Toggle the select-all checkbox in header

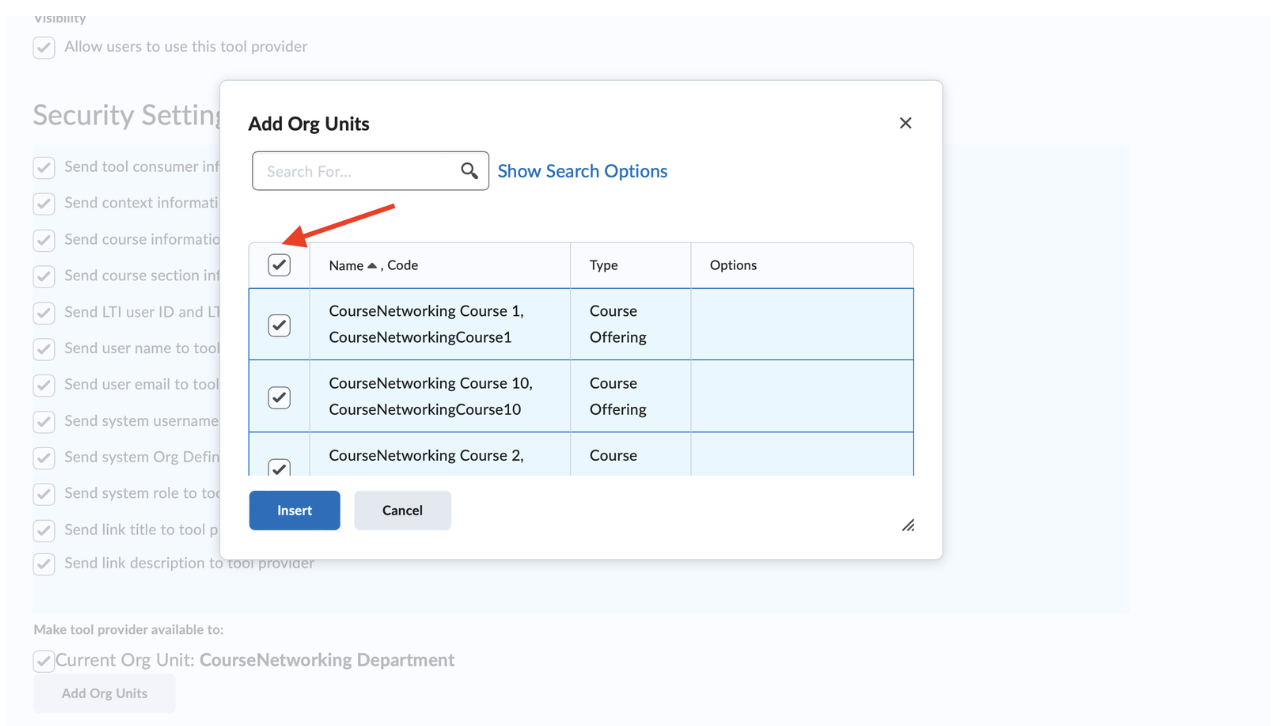pyautogui.click(x=279, y=265)
